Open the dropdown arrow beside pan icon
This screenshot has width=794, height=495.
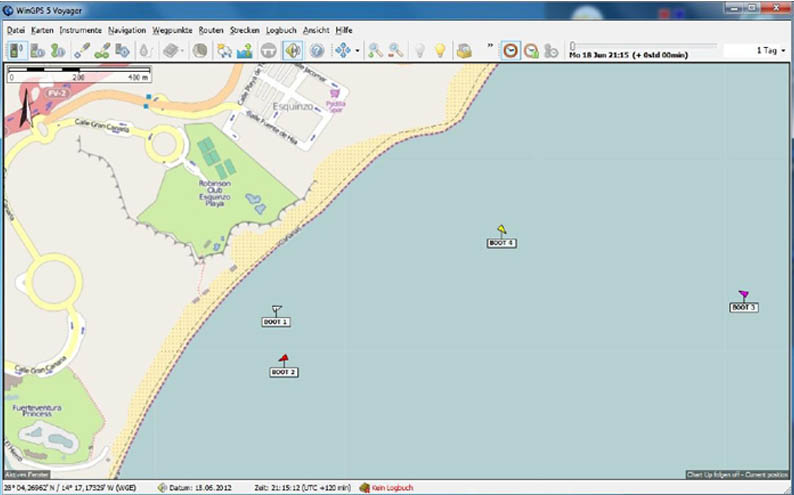[x=358, y=50]
